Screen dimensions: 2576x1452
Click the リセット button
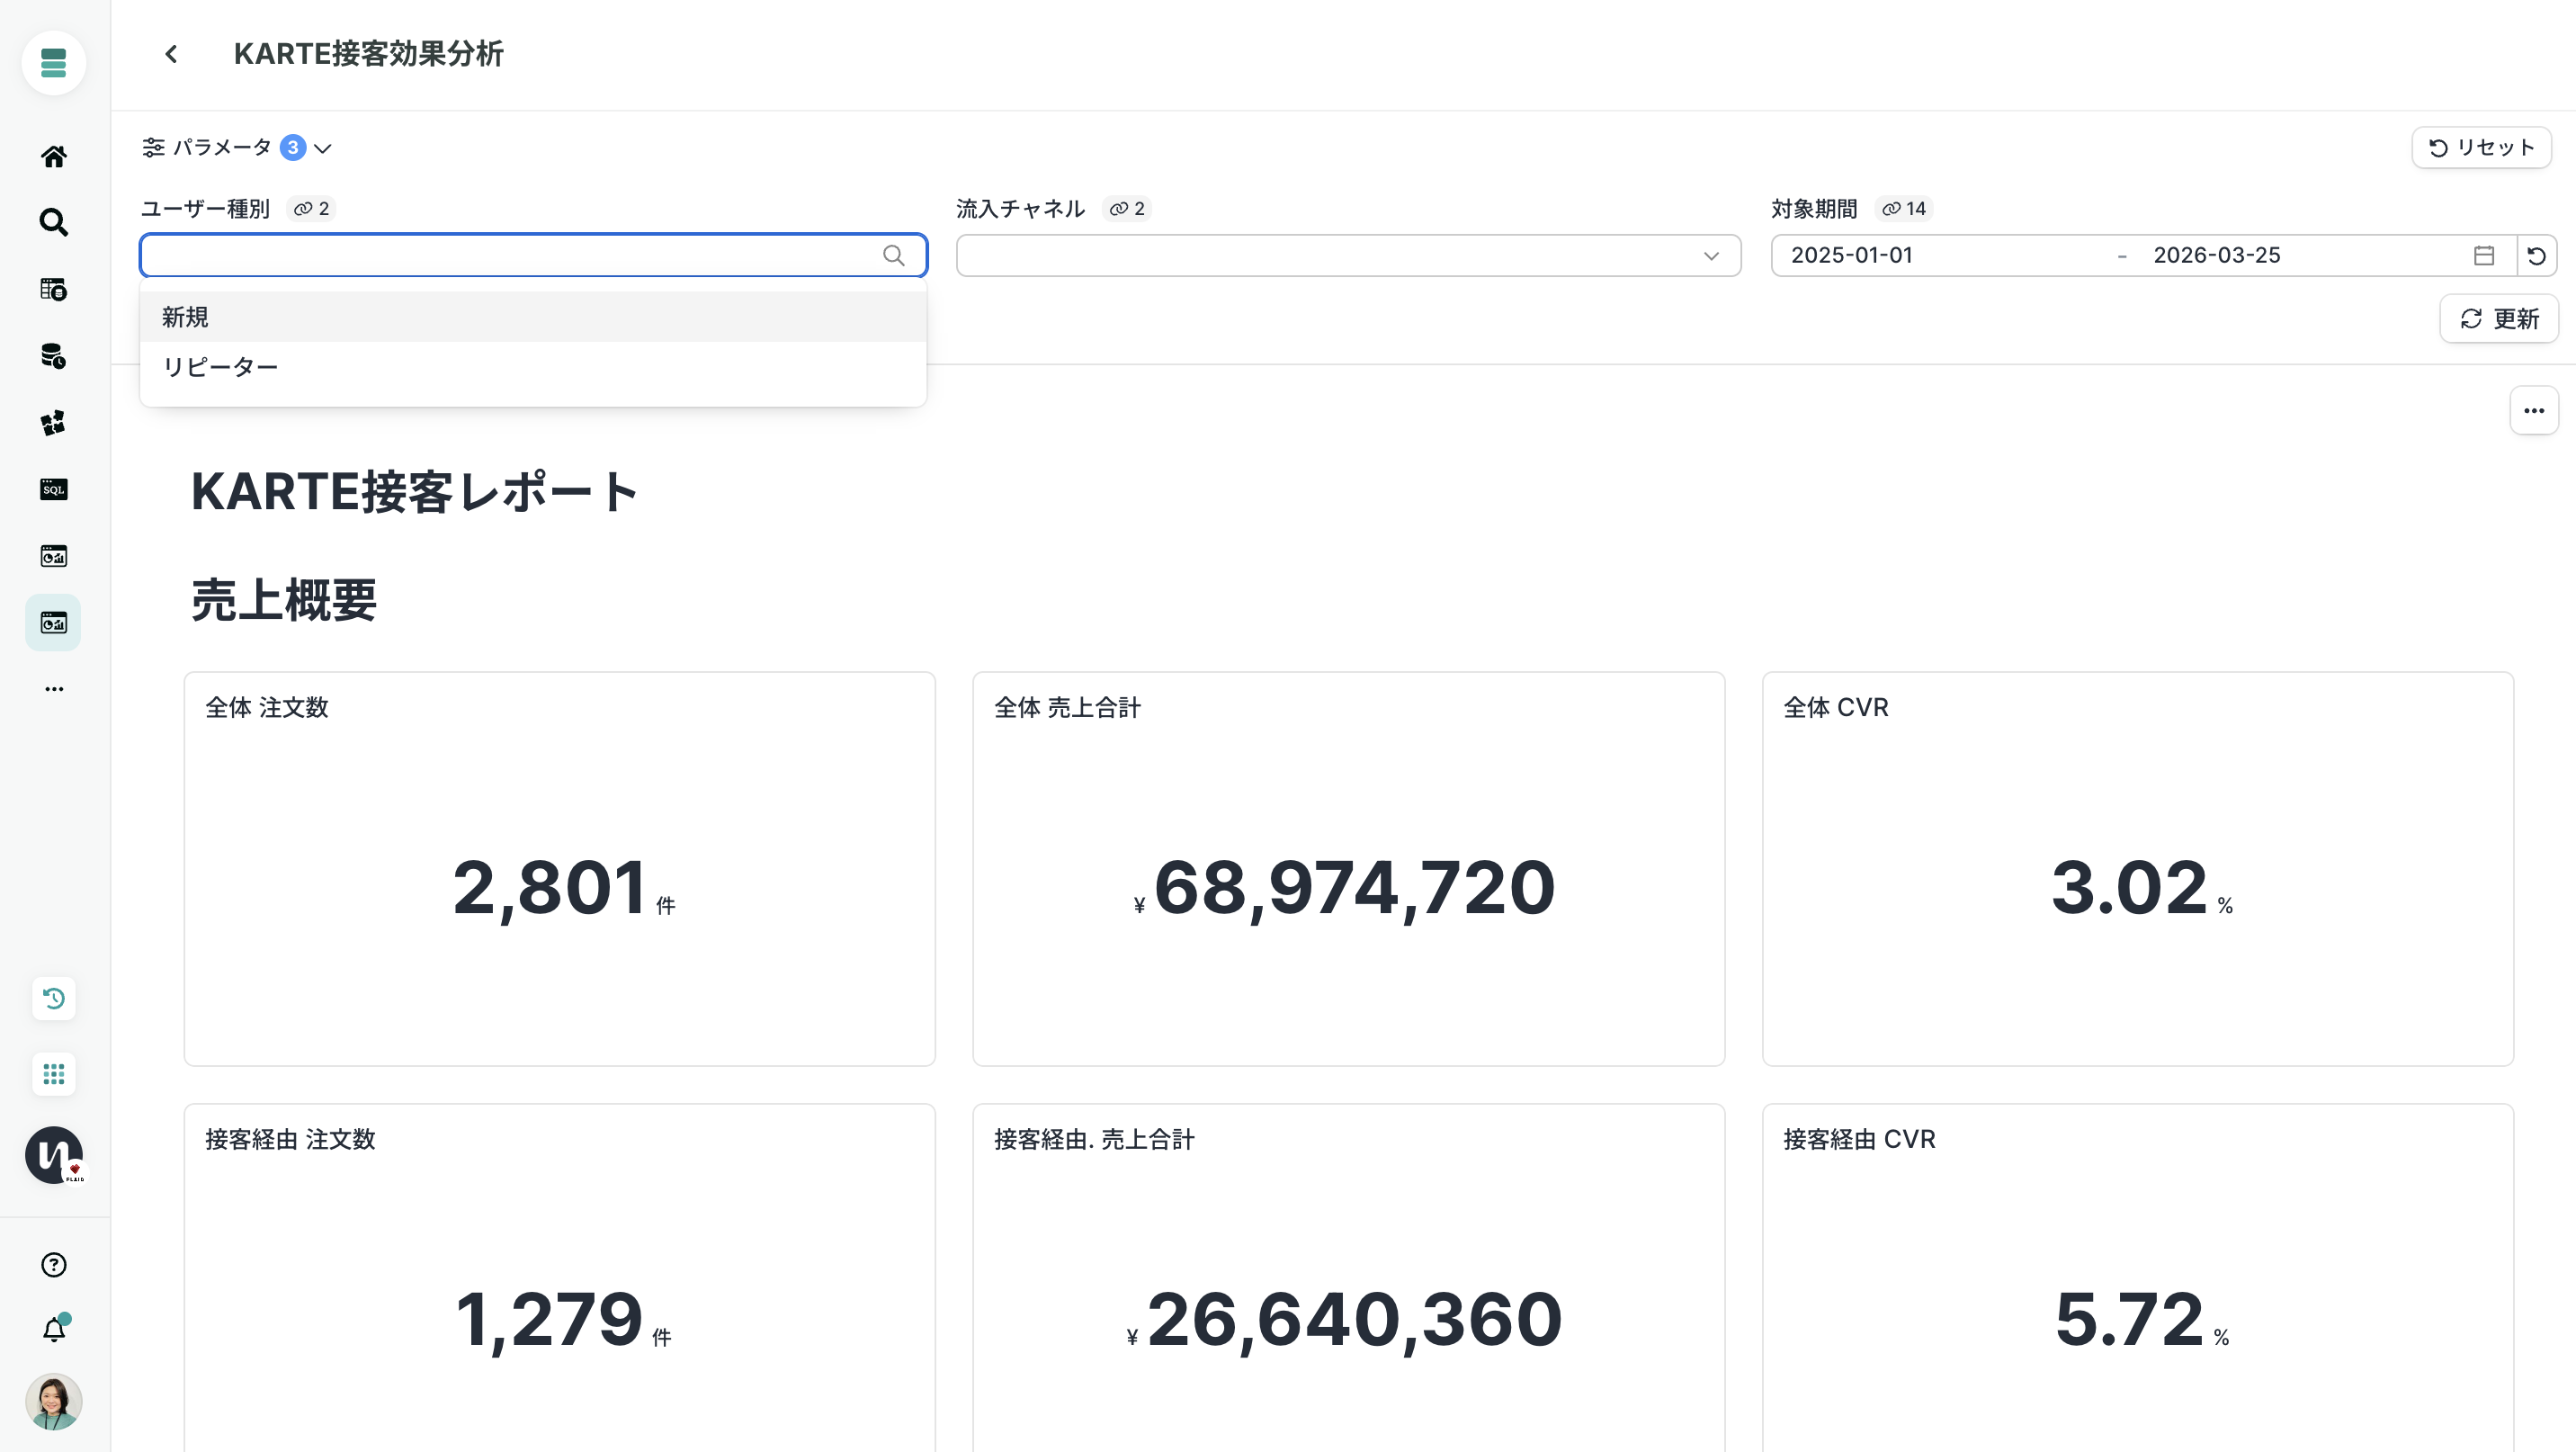(x=2482, y=148)
